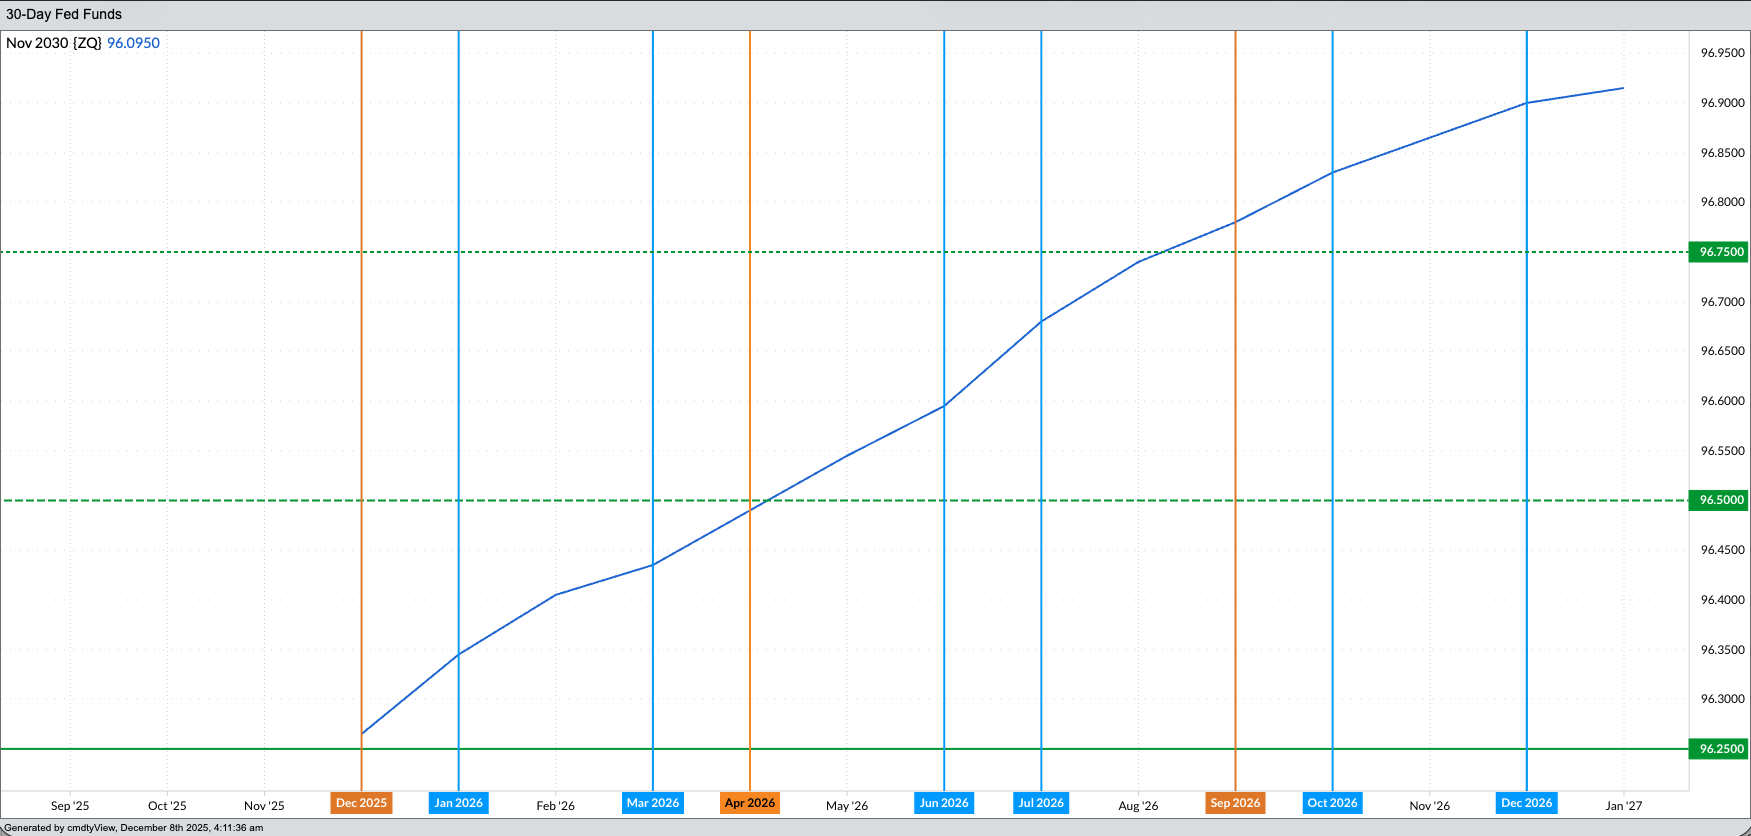
Task: Click the Generated by cmdtyView footer text
Action: [134, 828]
